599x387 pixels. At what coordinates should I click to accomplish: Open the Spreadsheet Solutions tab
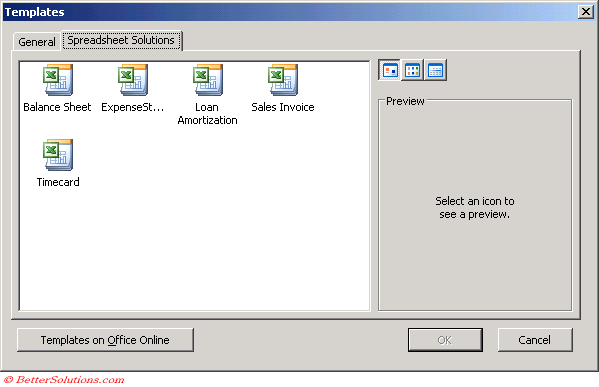click(x=121, y=40)
